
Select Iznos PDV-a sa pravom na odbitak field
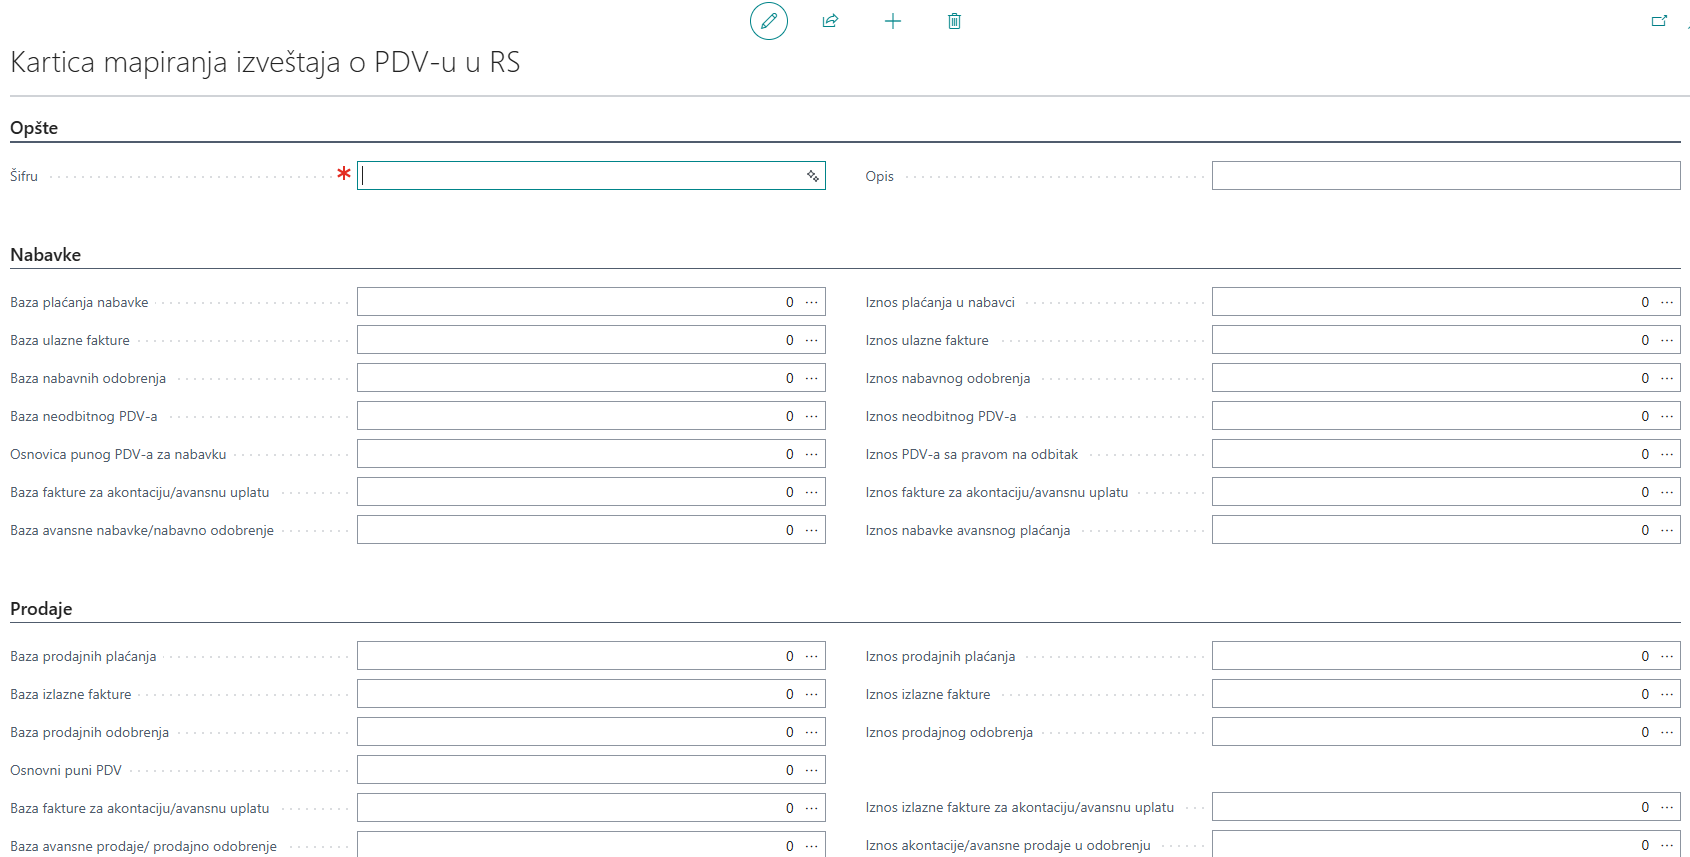(x=1425, y=454)
